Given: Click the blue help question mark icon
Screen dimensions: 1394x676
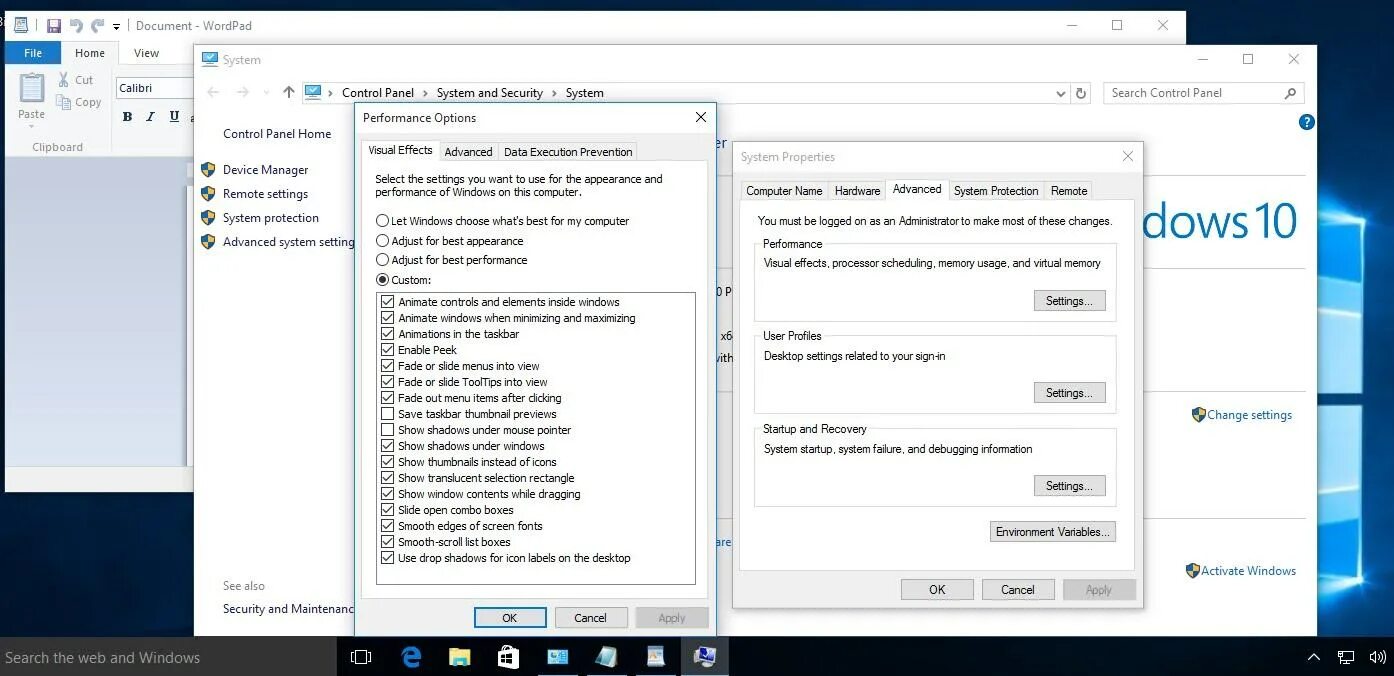Looking at the screenshot, I should 1306,122.
